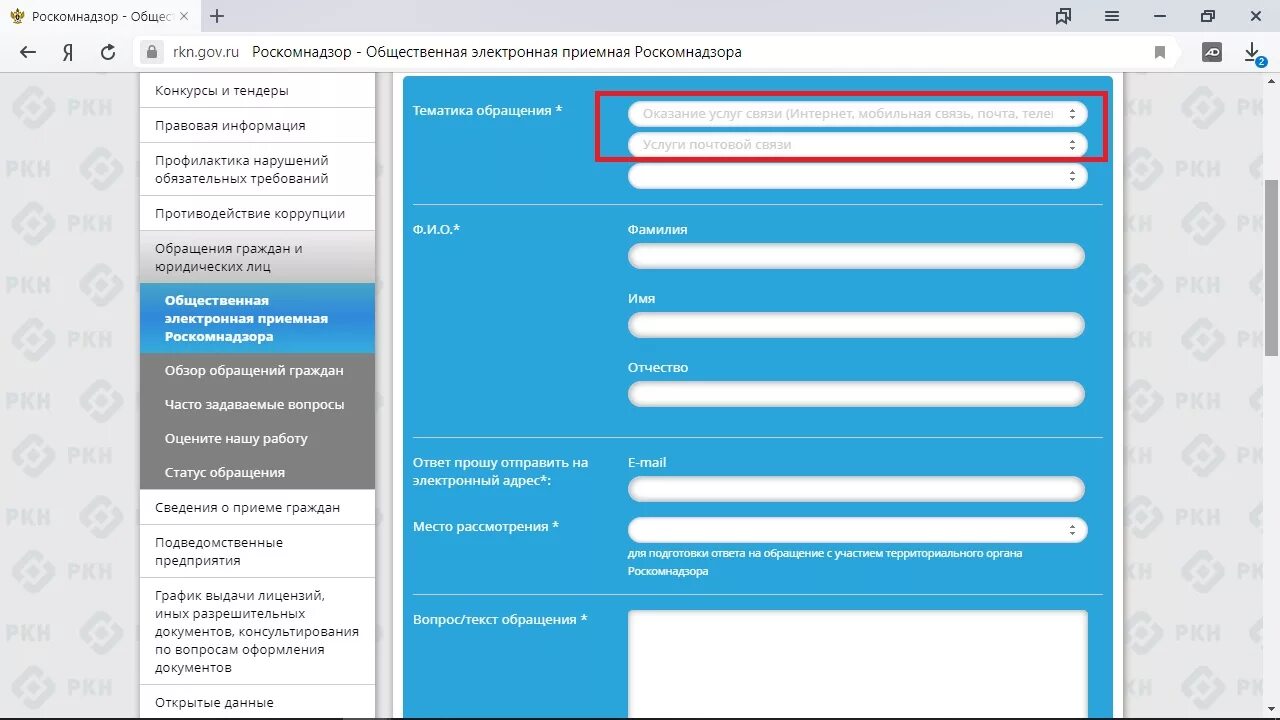Click the 'Вопрос/текст обращения' text area
This screenshot has width=1280, height=720.
click(857, 664)
